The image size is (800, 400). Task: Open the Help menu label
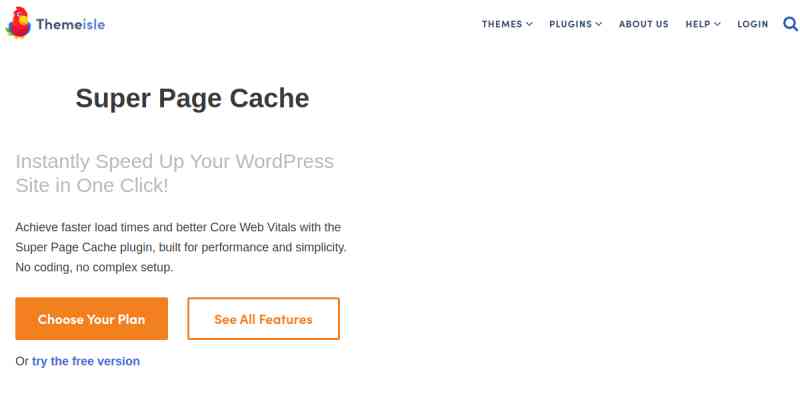click(697, 24)
